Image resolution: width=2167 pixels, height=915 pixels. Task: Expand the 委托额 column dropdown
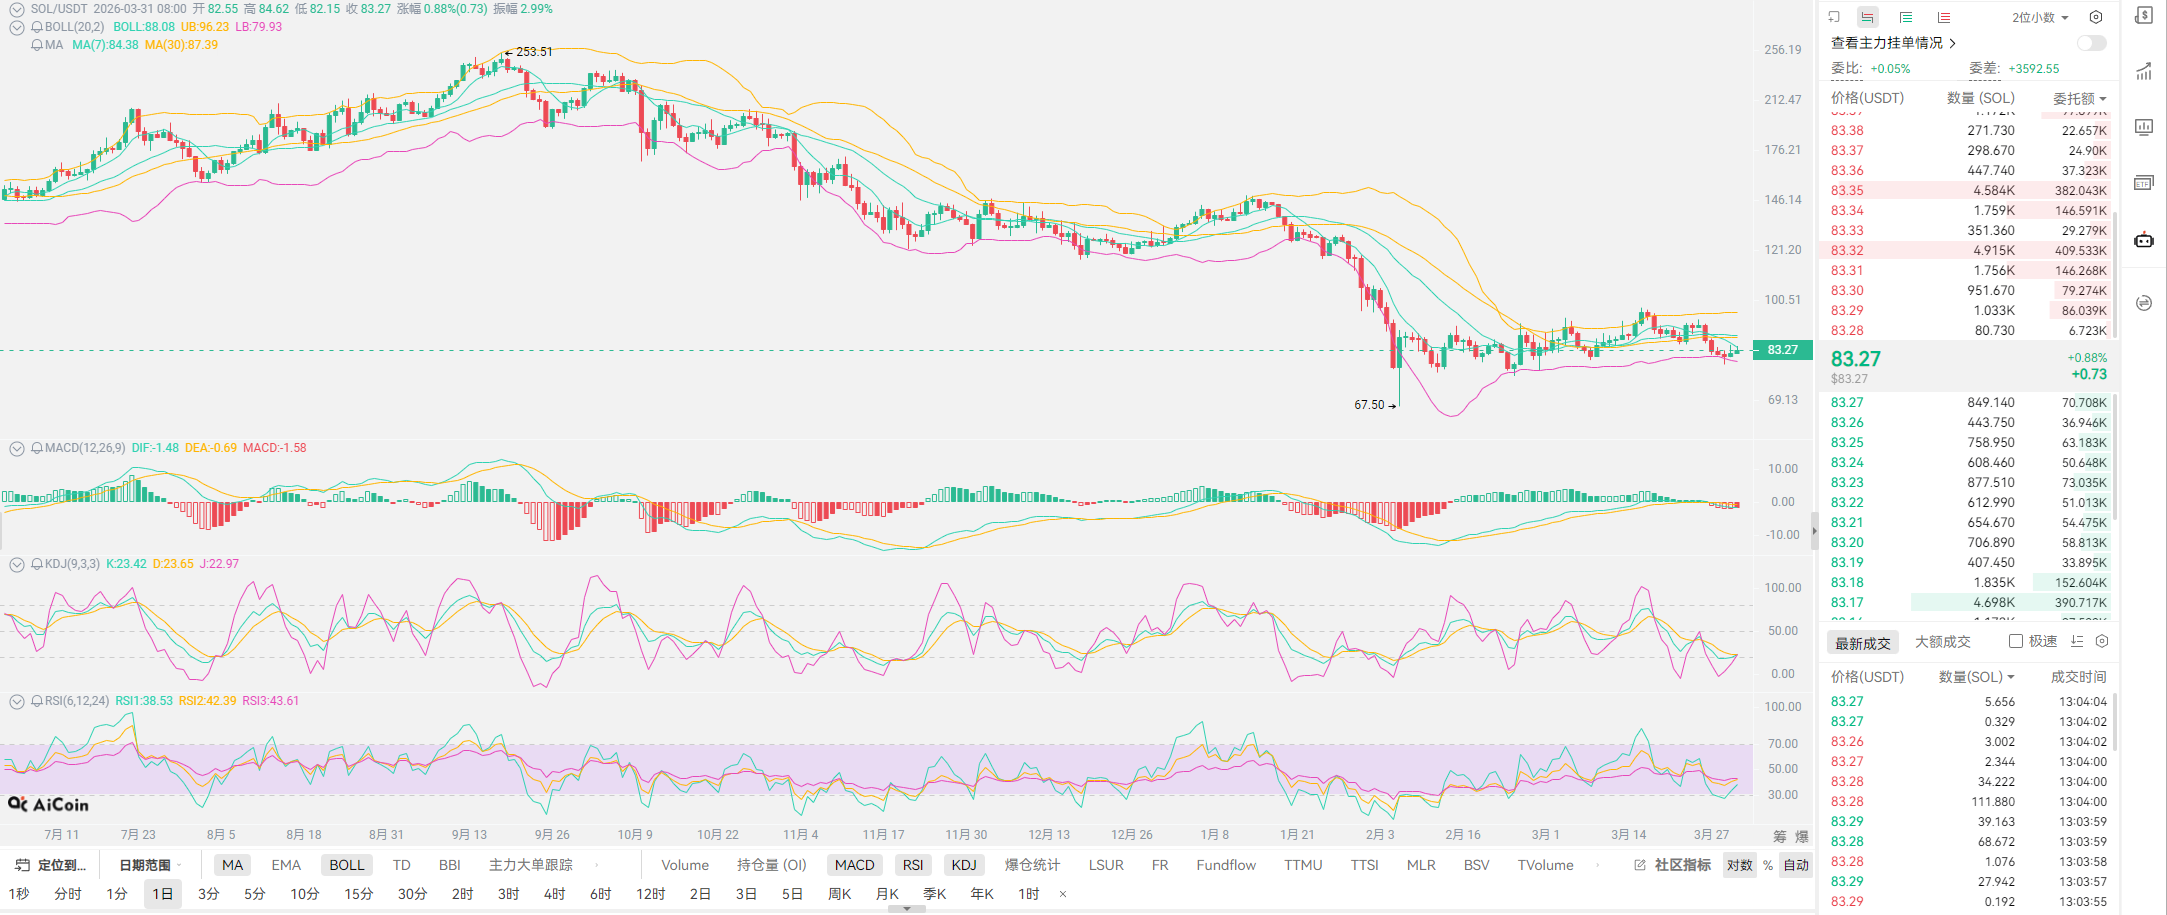pos(2080,98)
